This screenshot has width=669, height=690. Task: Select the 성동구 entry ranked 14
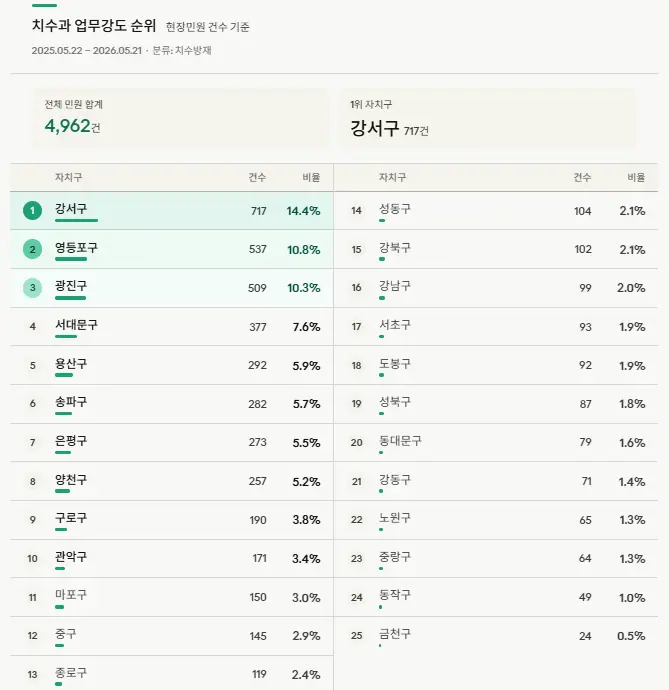pyautogui.click(x=395, y=208)
